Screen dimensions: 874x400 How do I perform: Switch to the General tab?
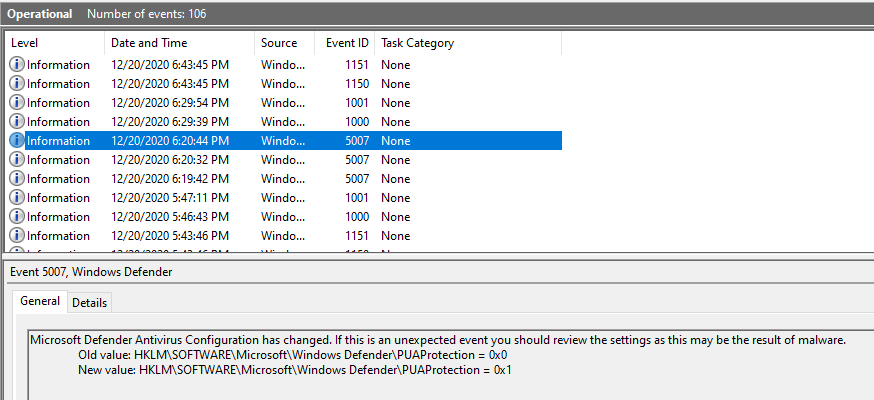40,301
